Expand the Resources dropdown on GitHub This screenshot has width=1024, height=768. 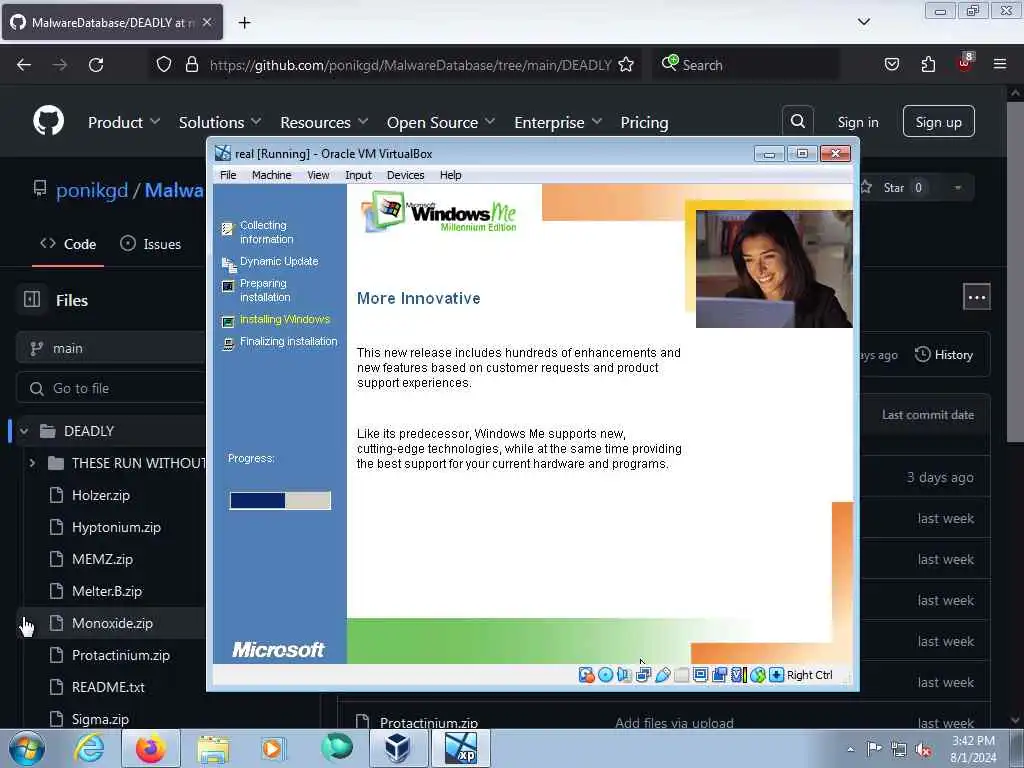325,122
